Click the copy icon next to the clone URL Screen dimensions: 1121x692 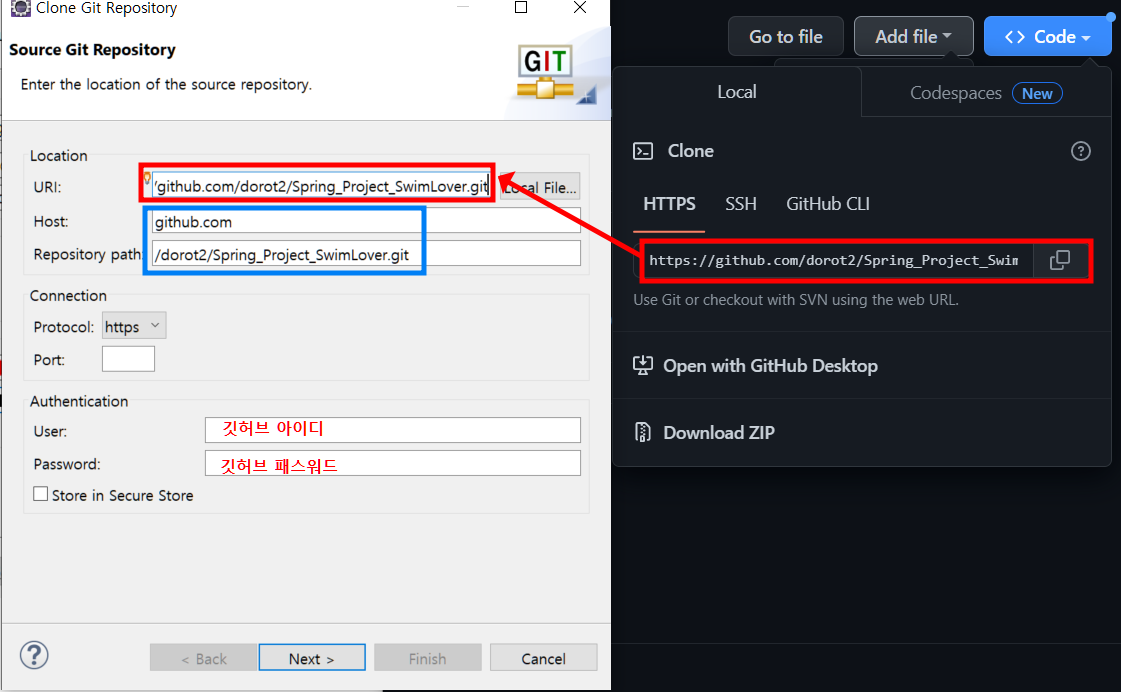(x=1059, y=259)
